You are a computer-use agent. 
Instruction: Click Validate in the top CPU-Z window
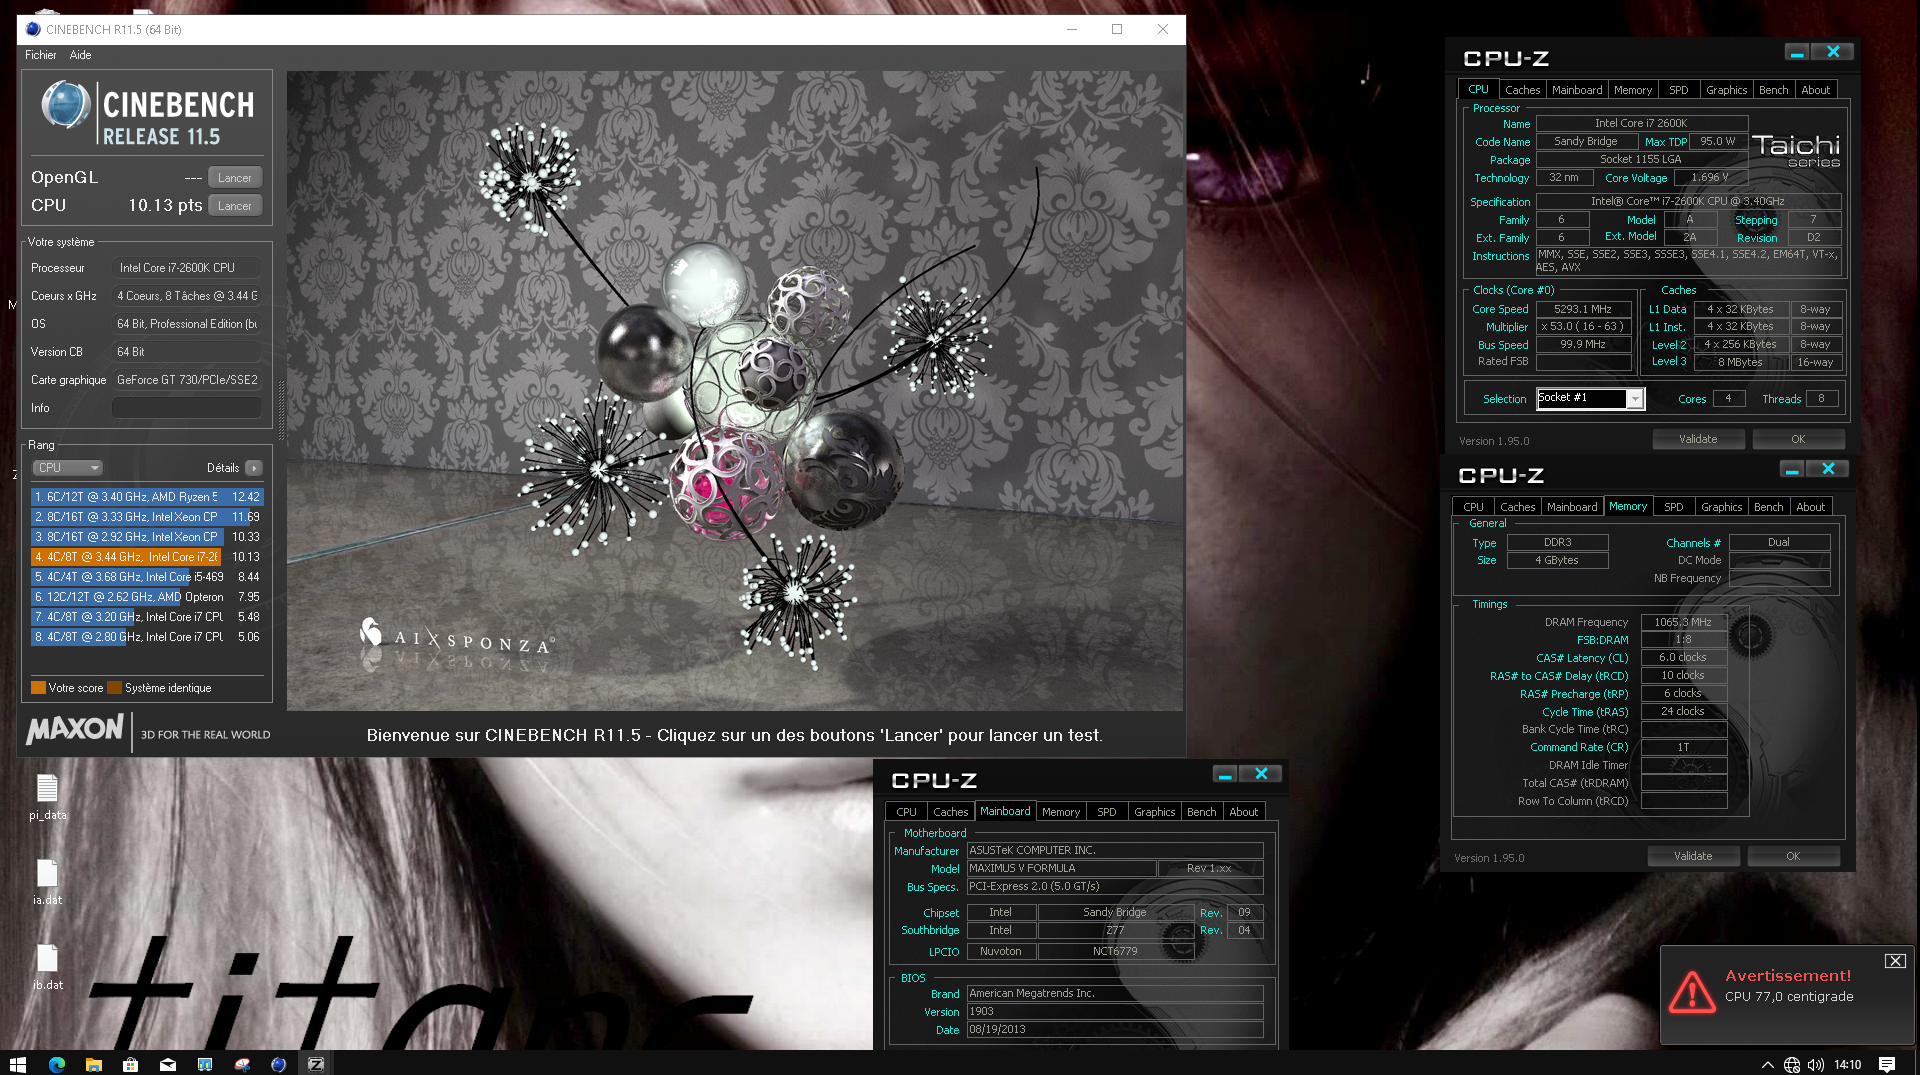point(1697,439)
